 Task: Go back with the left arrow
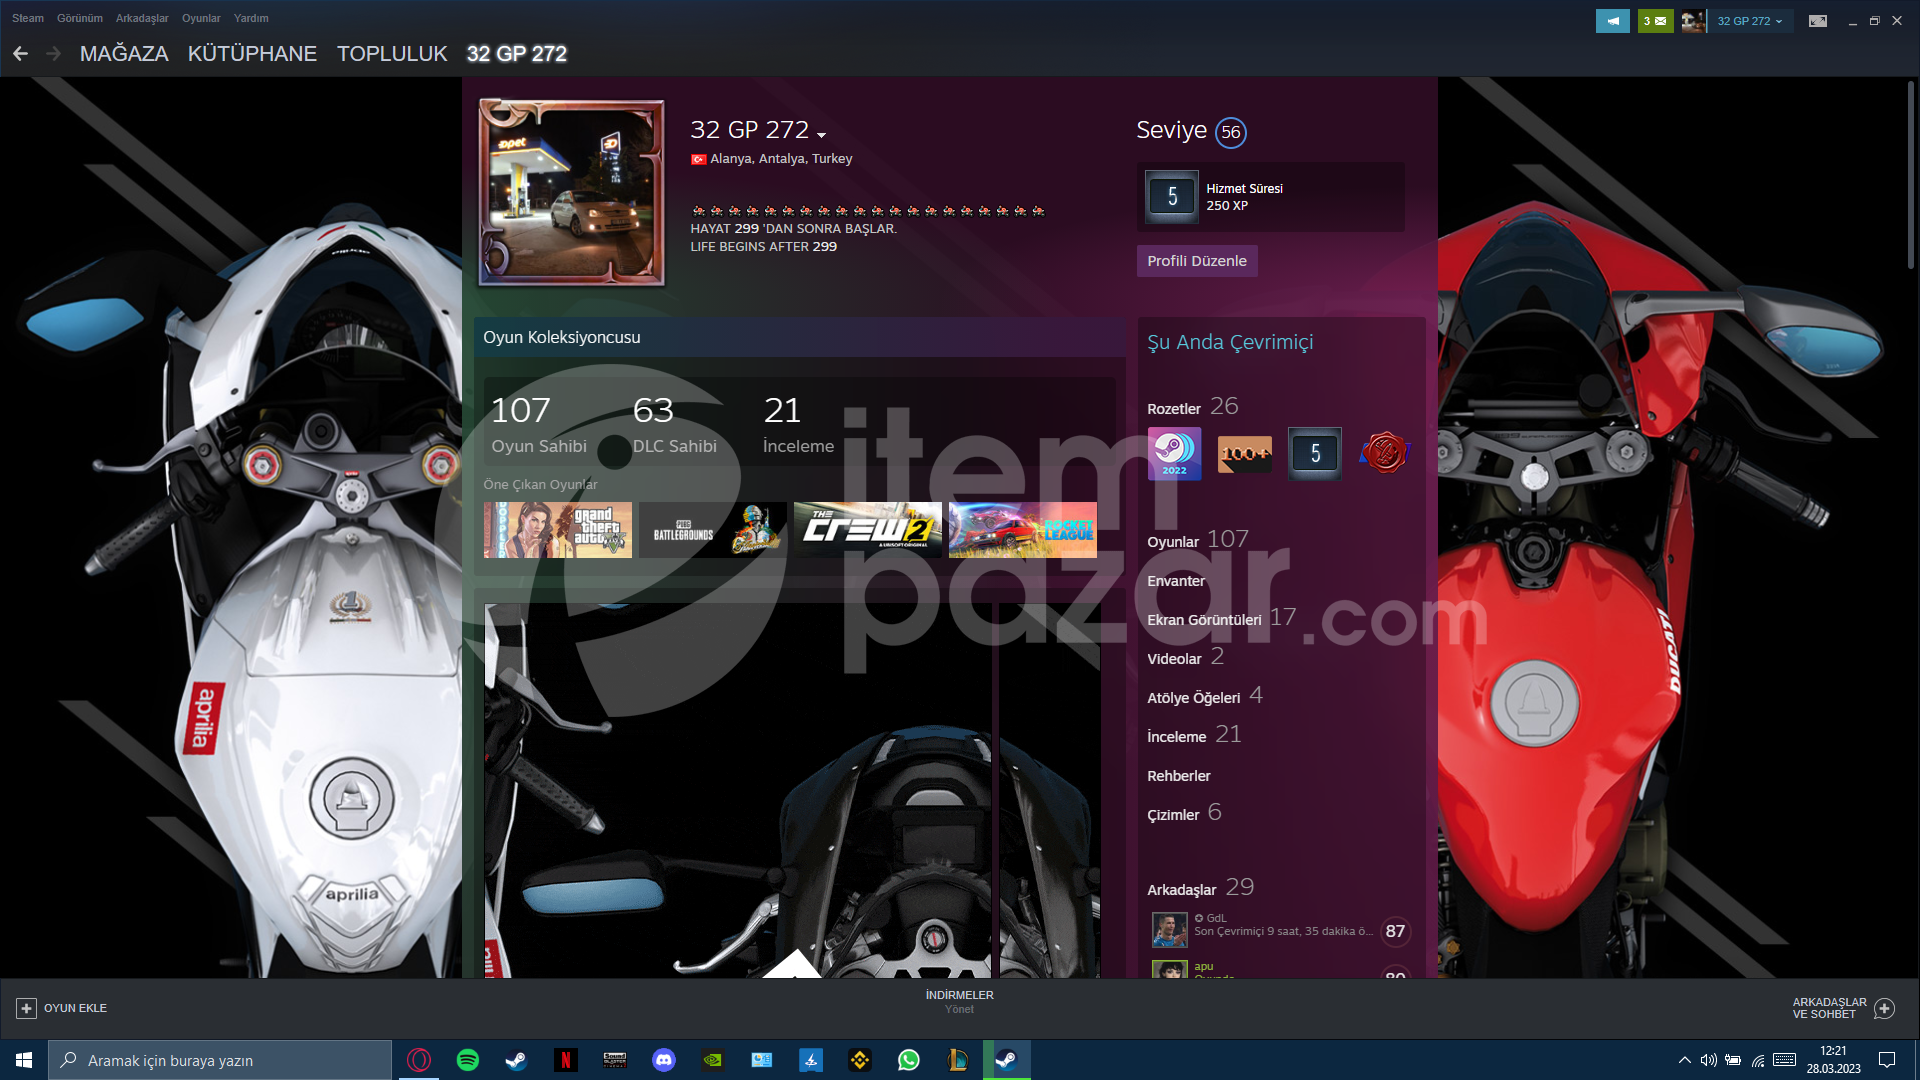coord(20,54)
